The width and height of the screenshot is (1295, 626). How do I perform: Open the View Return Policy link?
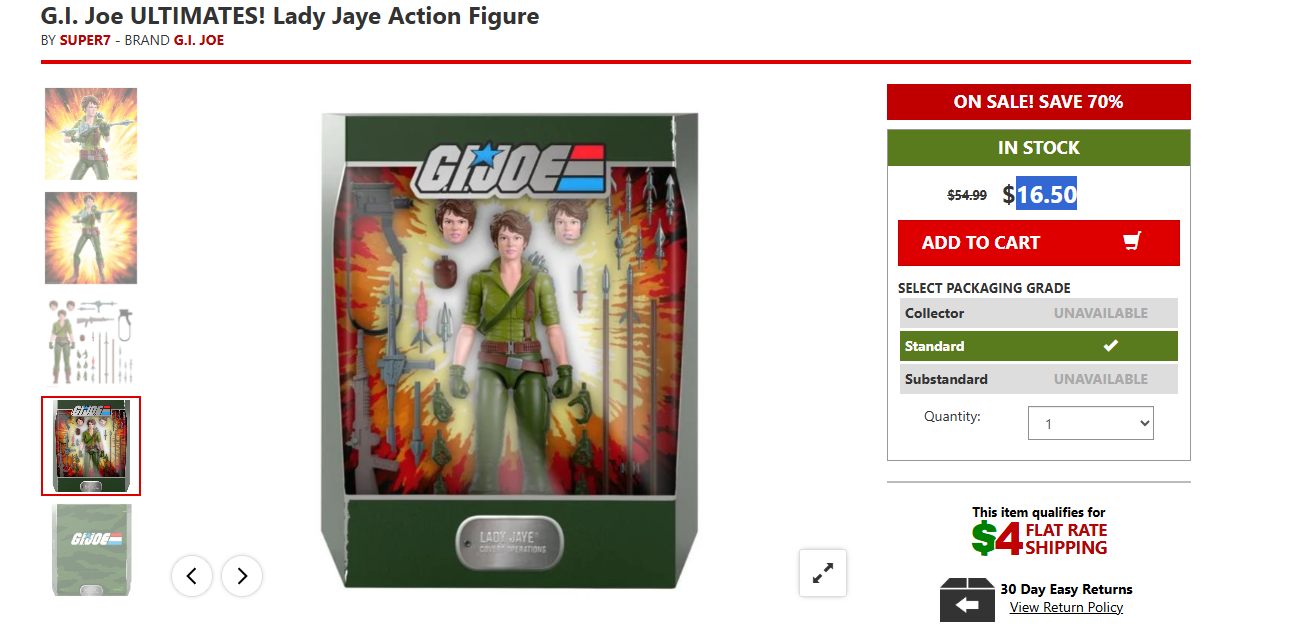1066,607
